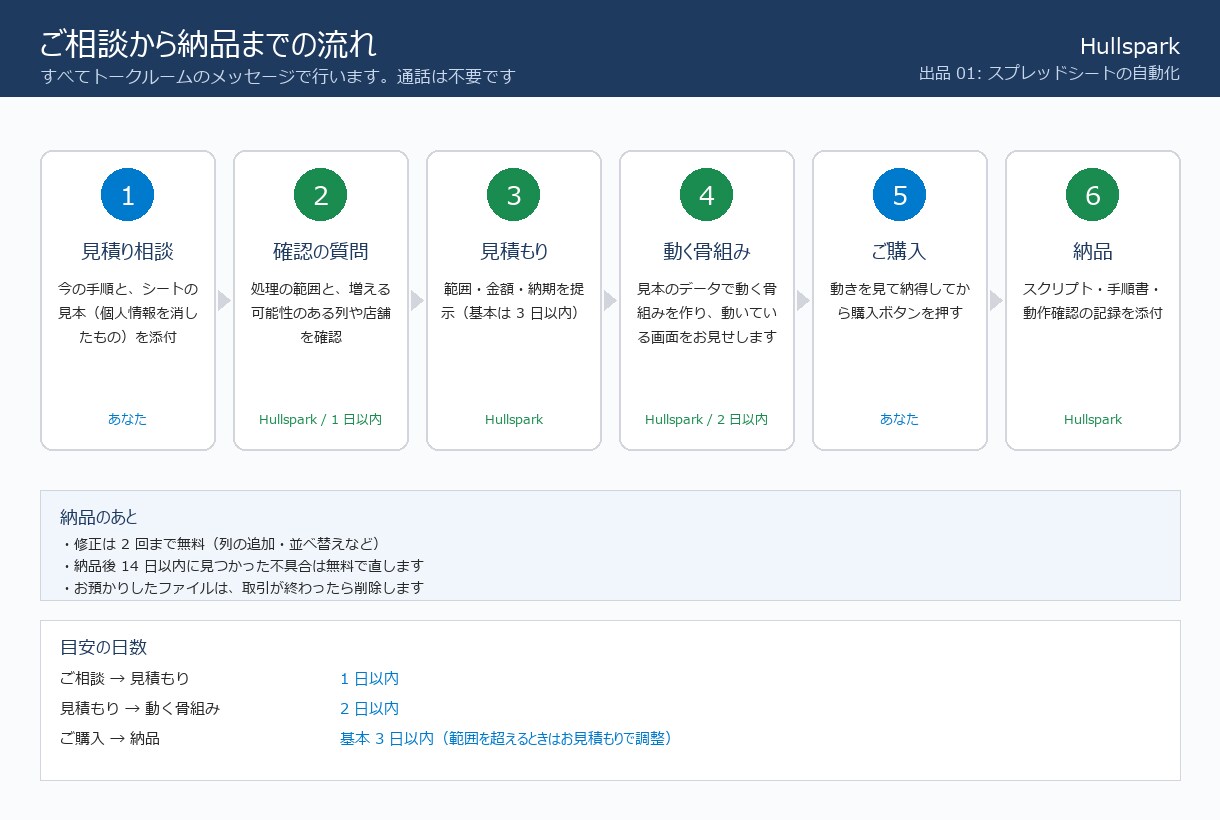Click the 納品のあと section heading
The width and height of the screenshot is (1220, 820).
tap(99, 517)
